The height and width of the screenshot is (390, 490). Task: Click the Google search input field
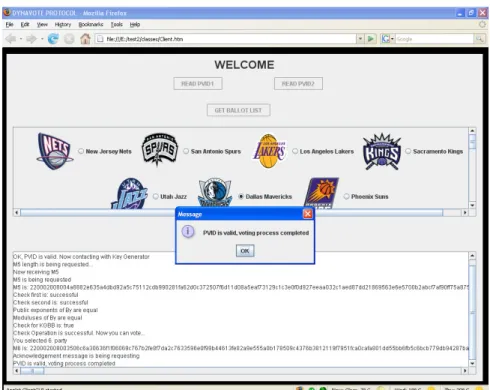[x=435, y=39]
